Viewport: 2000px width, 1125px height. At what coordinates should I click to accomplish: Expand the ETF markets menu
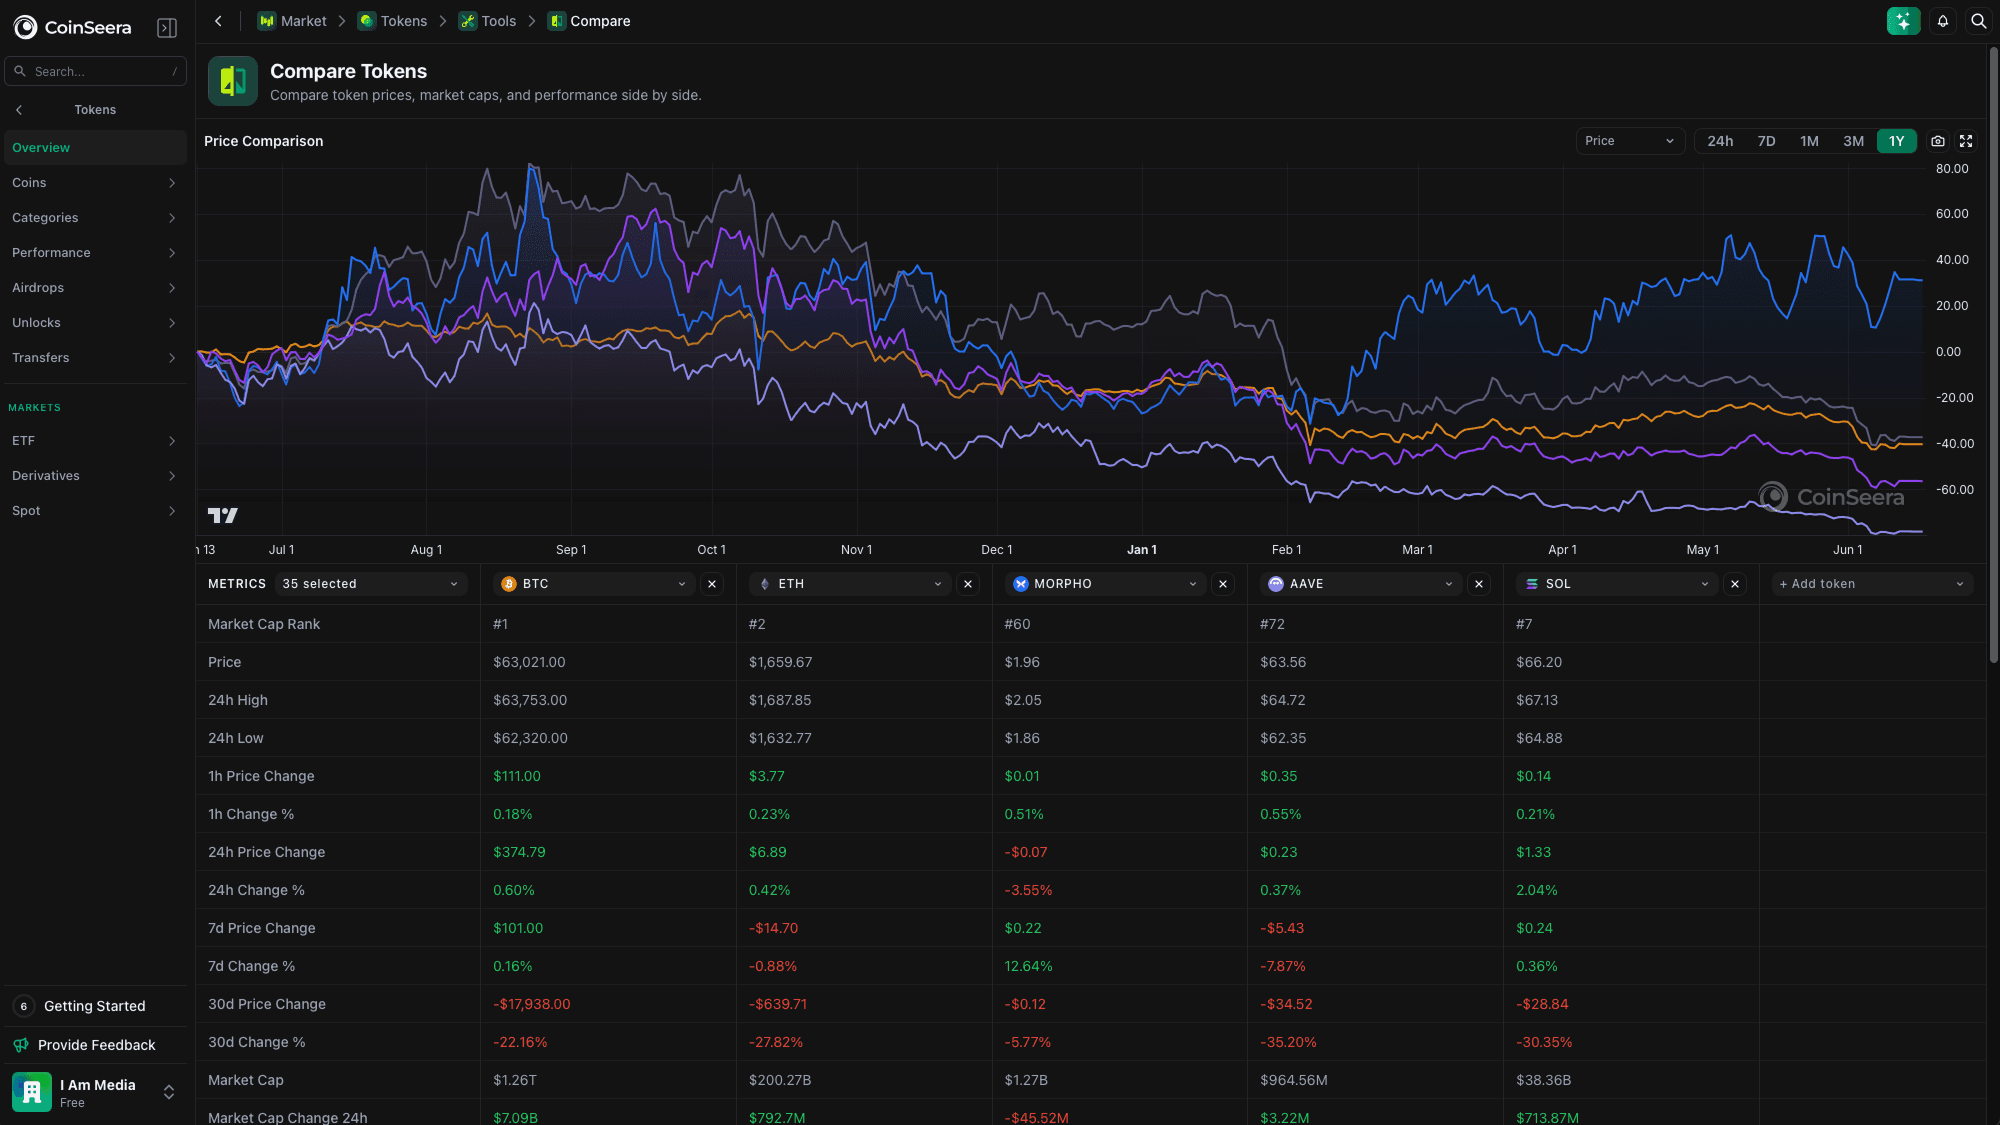point(95,441)
